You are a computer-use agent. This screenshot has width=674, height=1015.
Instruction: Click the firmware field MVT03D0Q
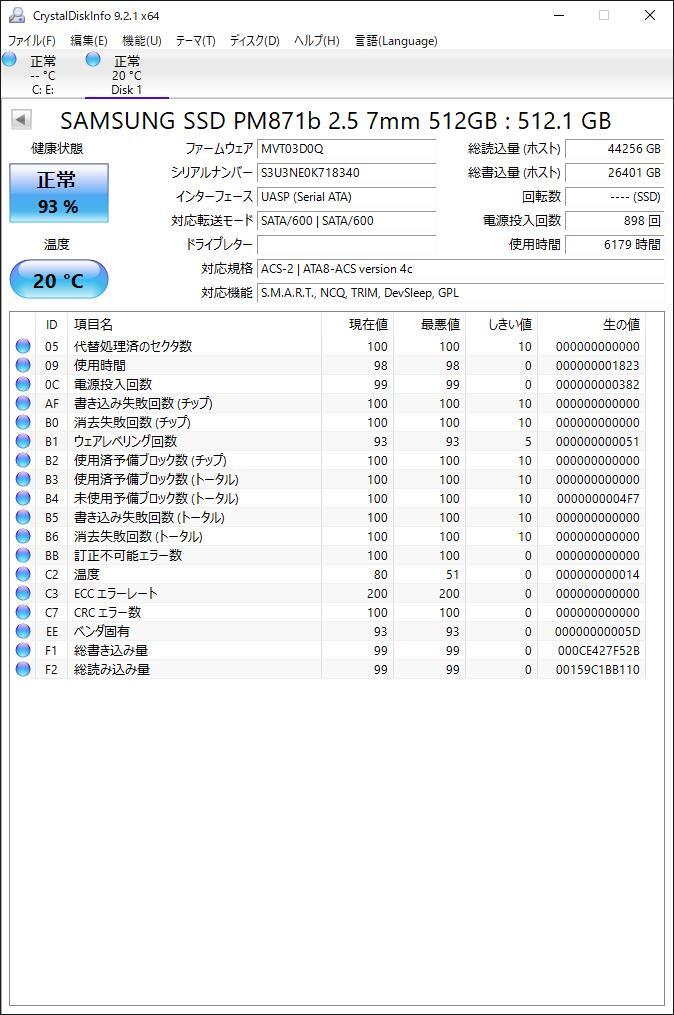click(346, 149)
